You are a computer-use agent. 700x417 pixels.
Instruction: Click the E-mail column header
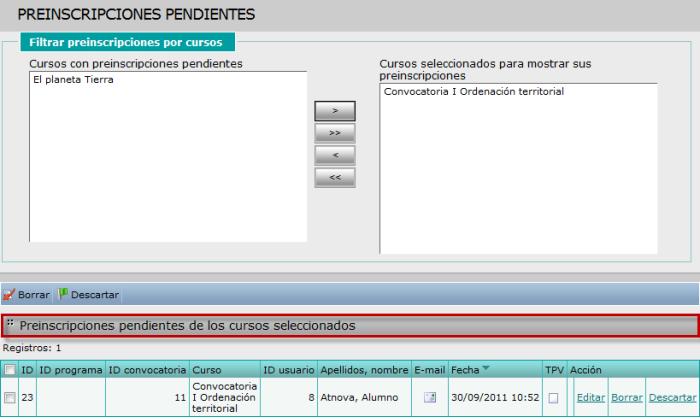click(429, 370)
